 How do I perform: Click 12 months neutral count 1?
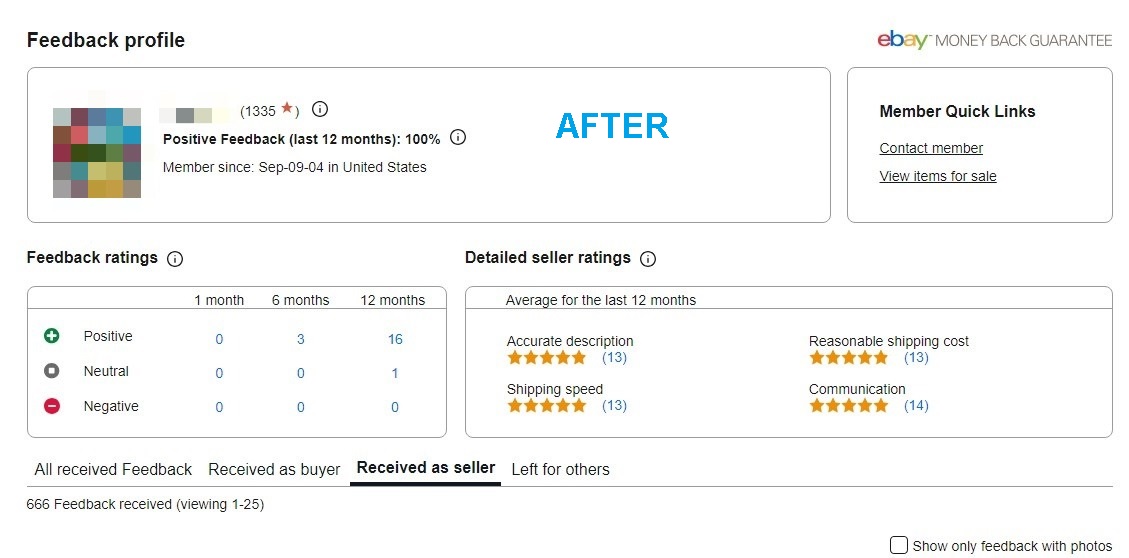[395, 374]
